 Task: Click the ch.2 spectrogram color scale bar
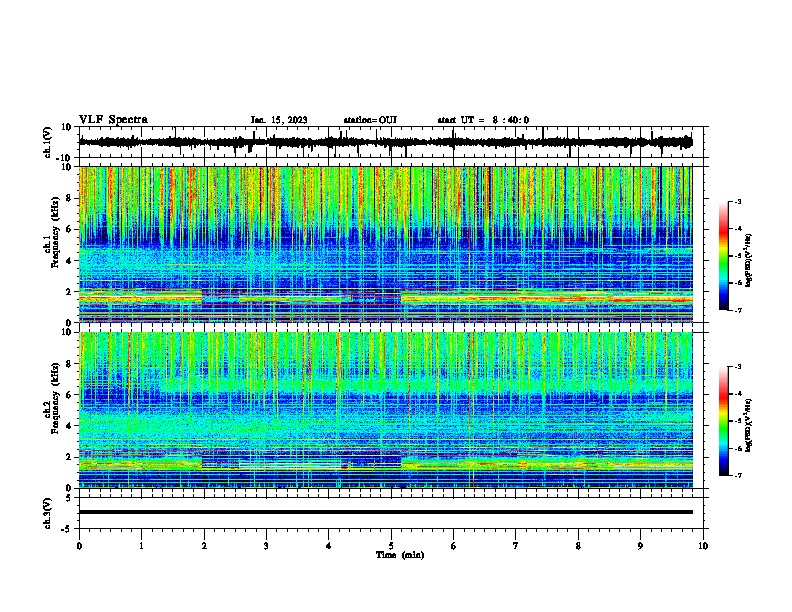pos(723,421)
